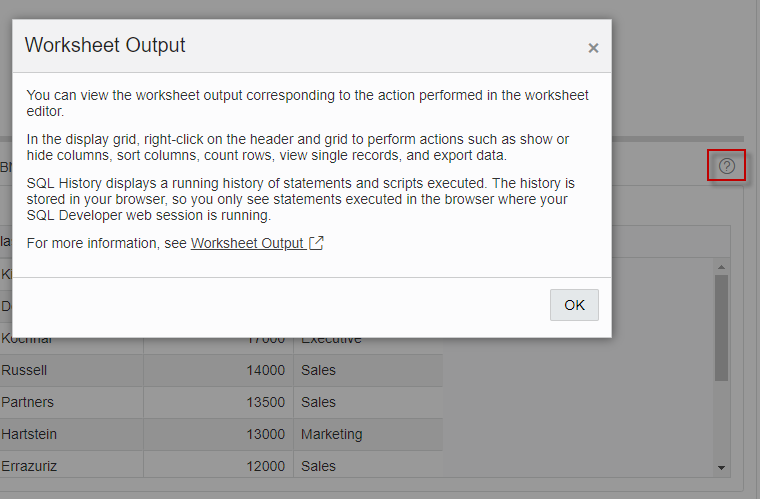Image resolution: width=760 pixels, height=499 pixels.
Task: Click the OK button
Action: click(574, 305)
